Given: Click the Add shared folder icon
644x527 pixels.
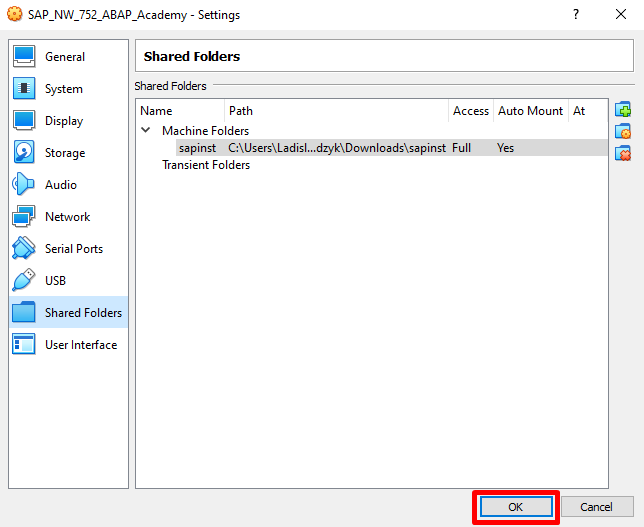Looking at the screenshot, I should point(623,110).
